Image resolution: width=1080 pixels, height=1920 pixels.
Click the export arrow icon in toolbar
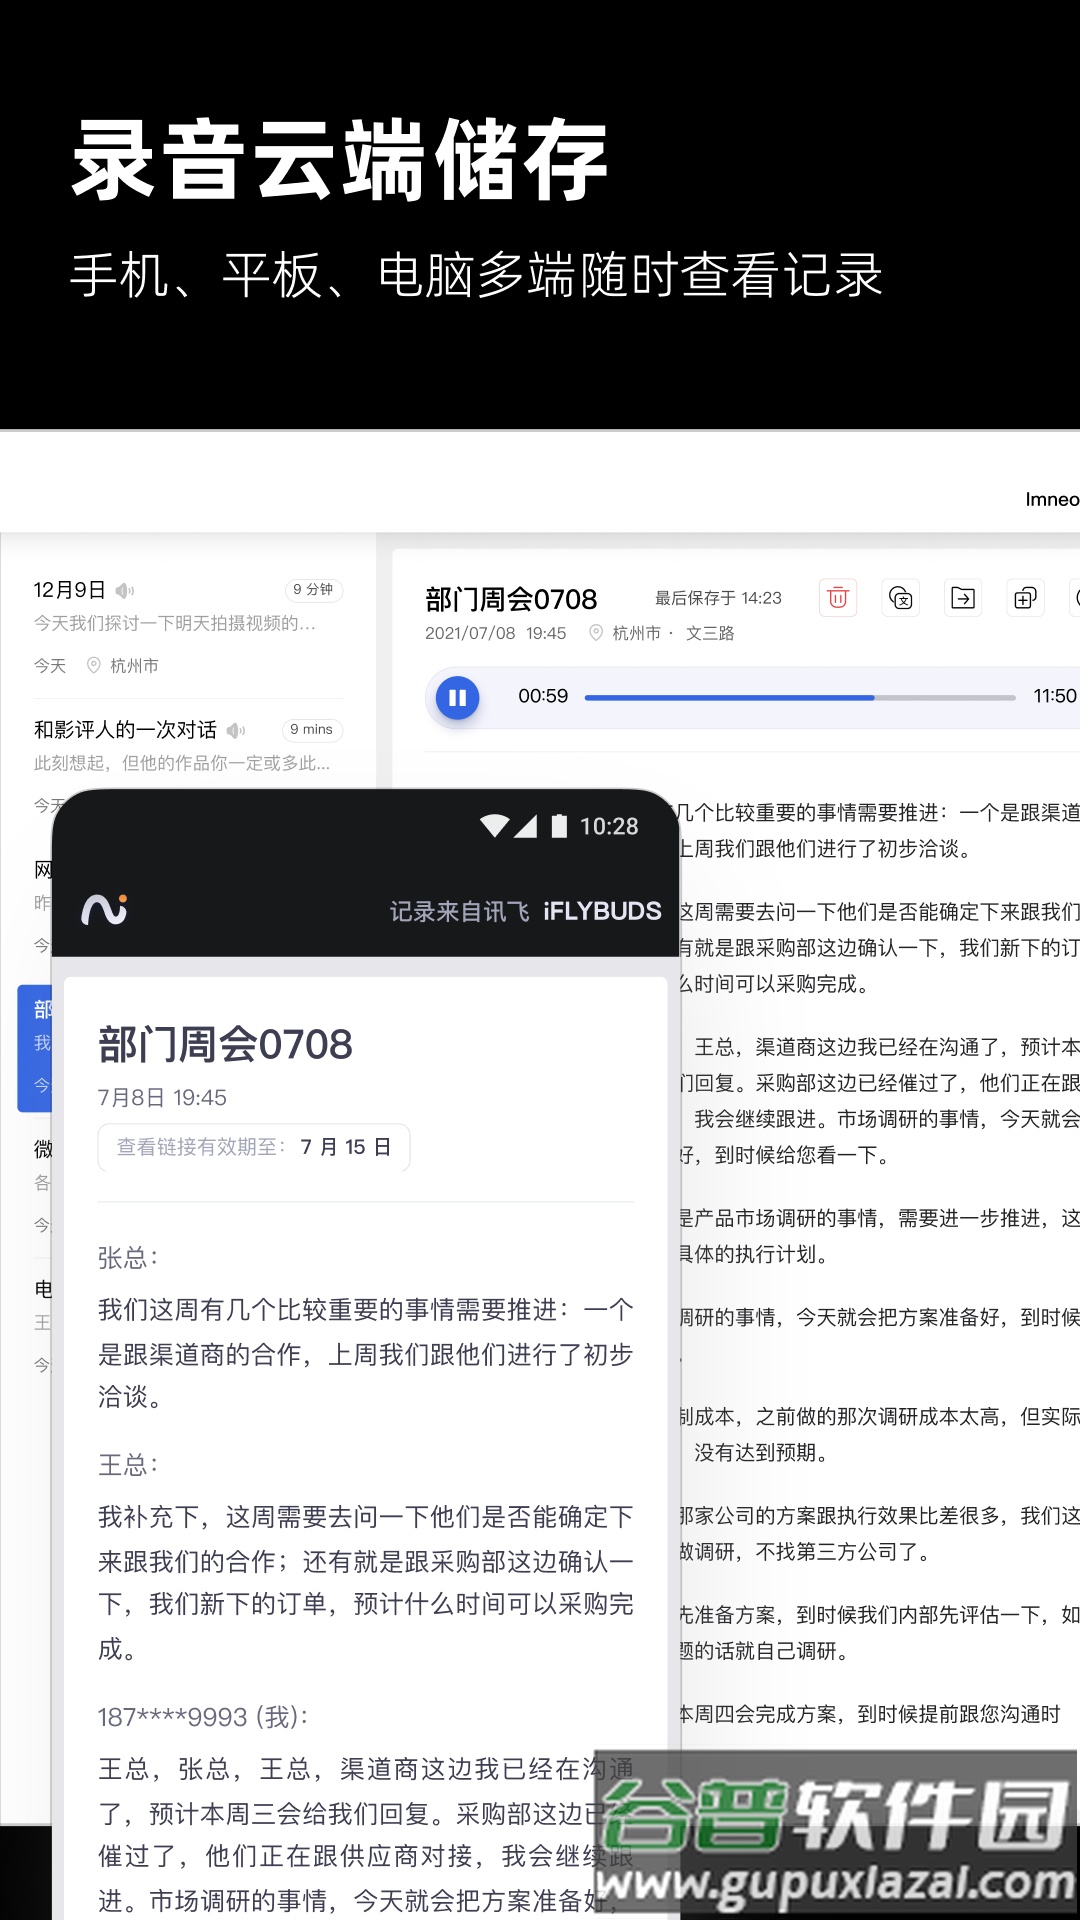963,598
